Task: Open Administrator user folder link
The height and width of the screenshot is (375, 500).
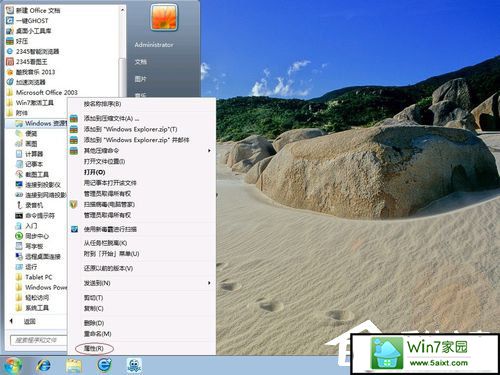Action: [x=154, y=45]
